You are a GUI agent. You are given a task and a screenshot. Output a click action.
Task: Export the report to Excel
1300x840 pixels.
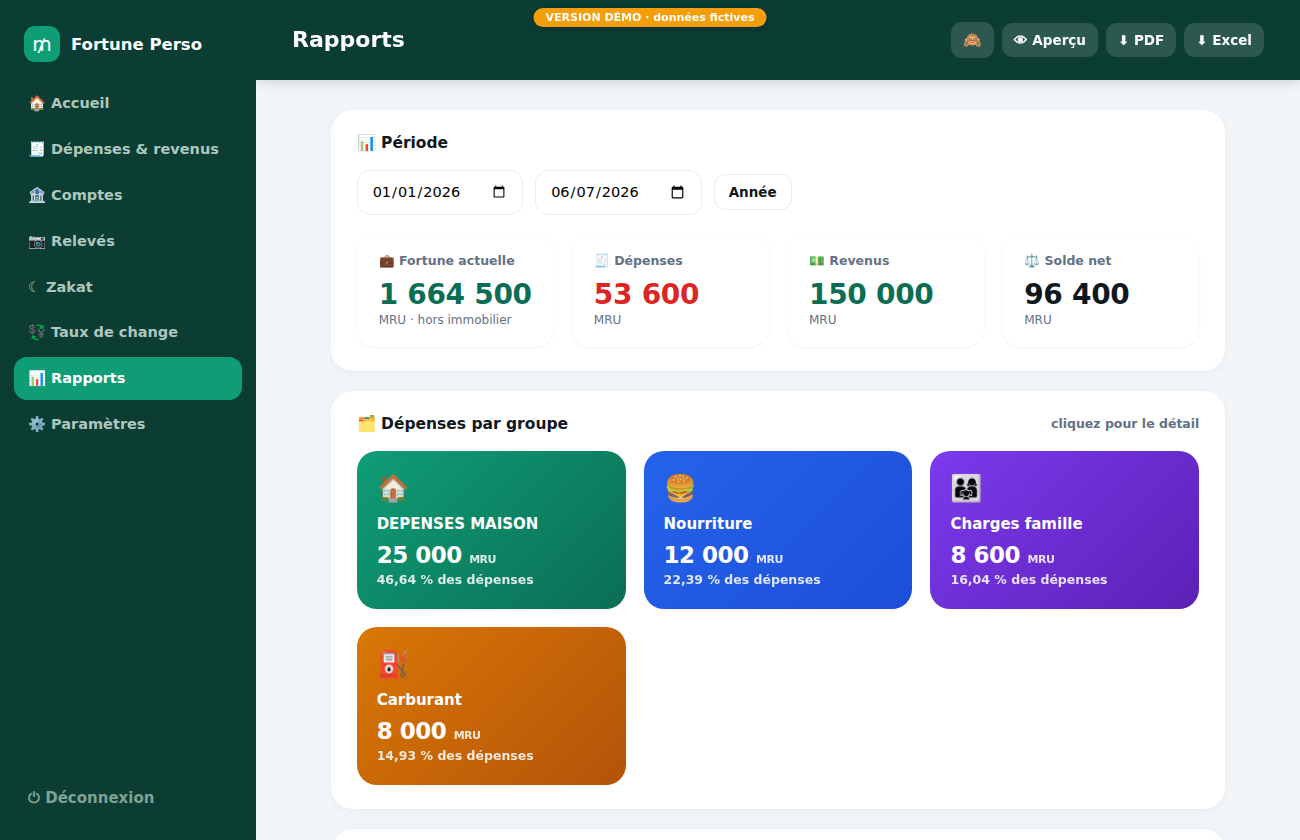coord(1224,40)
